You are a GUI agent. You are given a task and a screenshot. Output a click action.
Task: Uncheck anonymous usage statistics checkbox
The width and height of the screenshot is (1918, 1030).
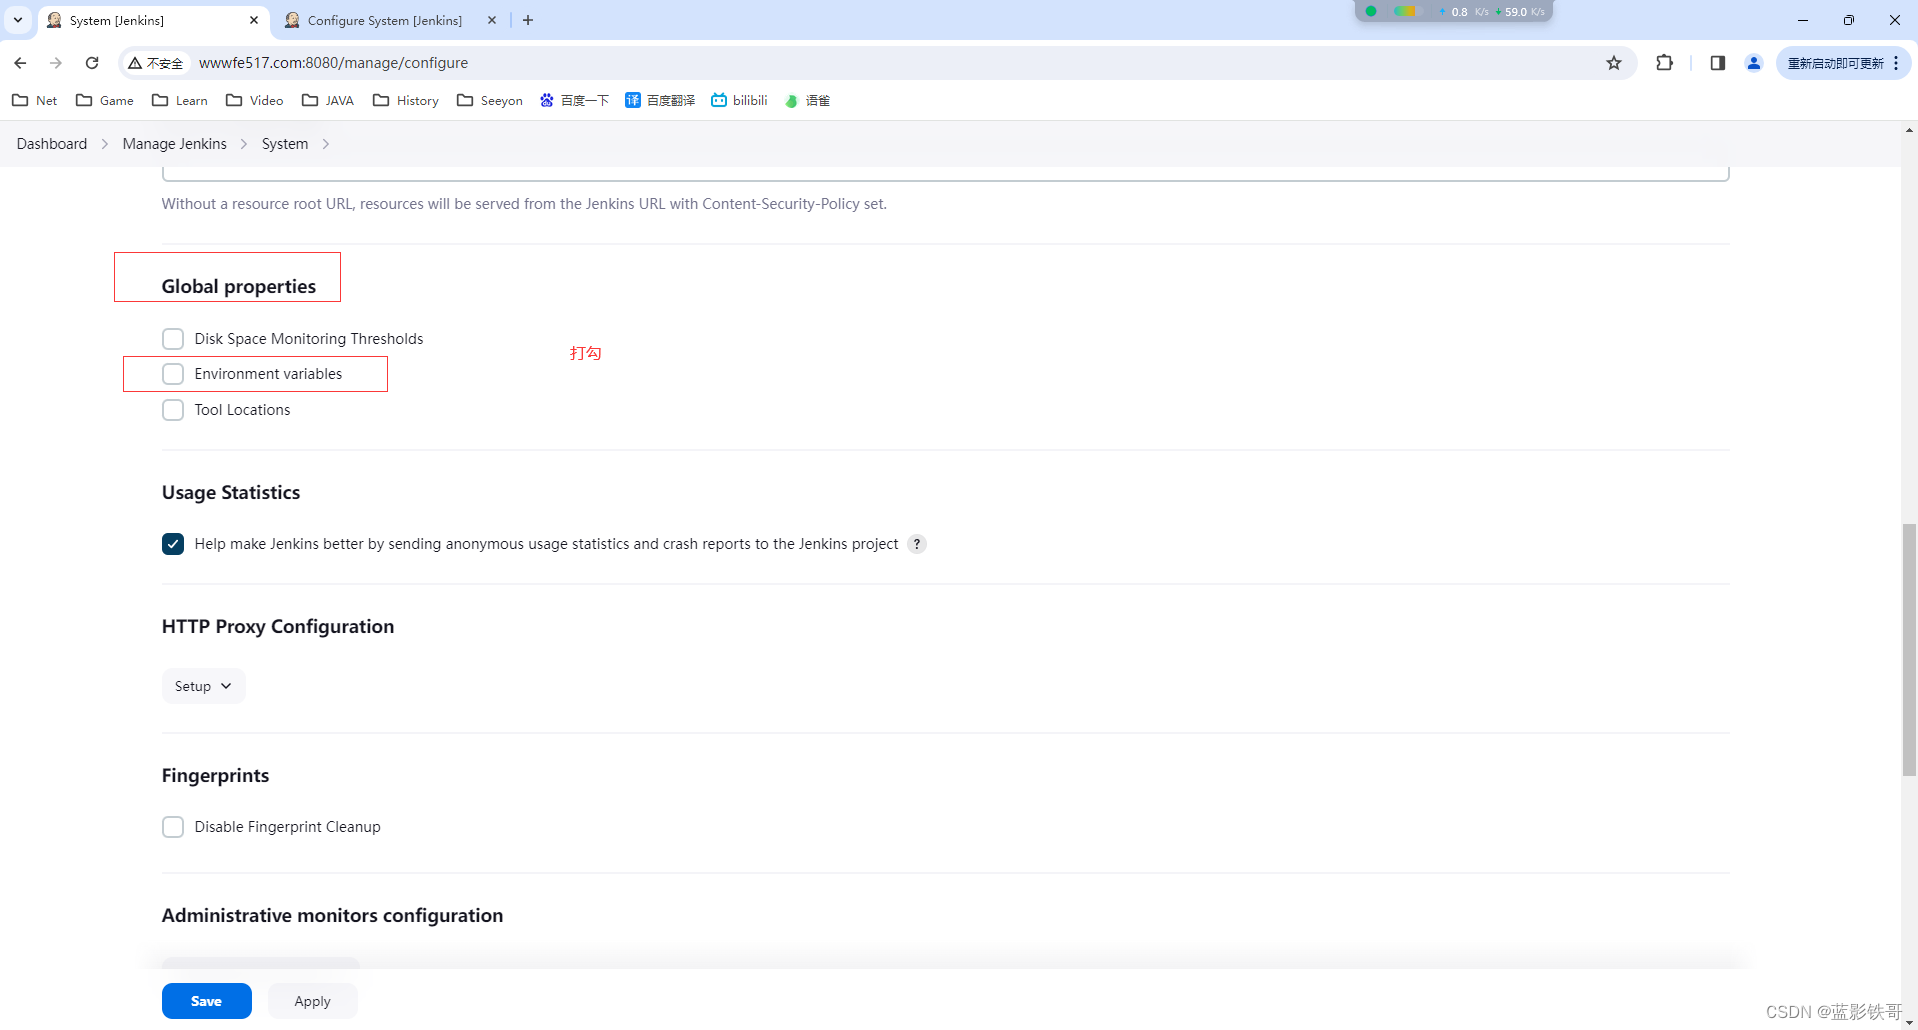click(x=173, y=544)
